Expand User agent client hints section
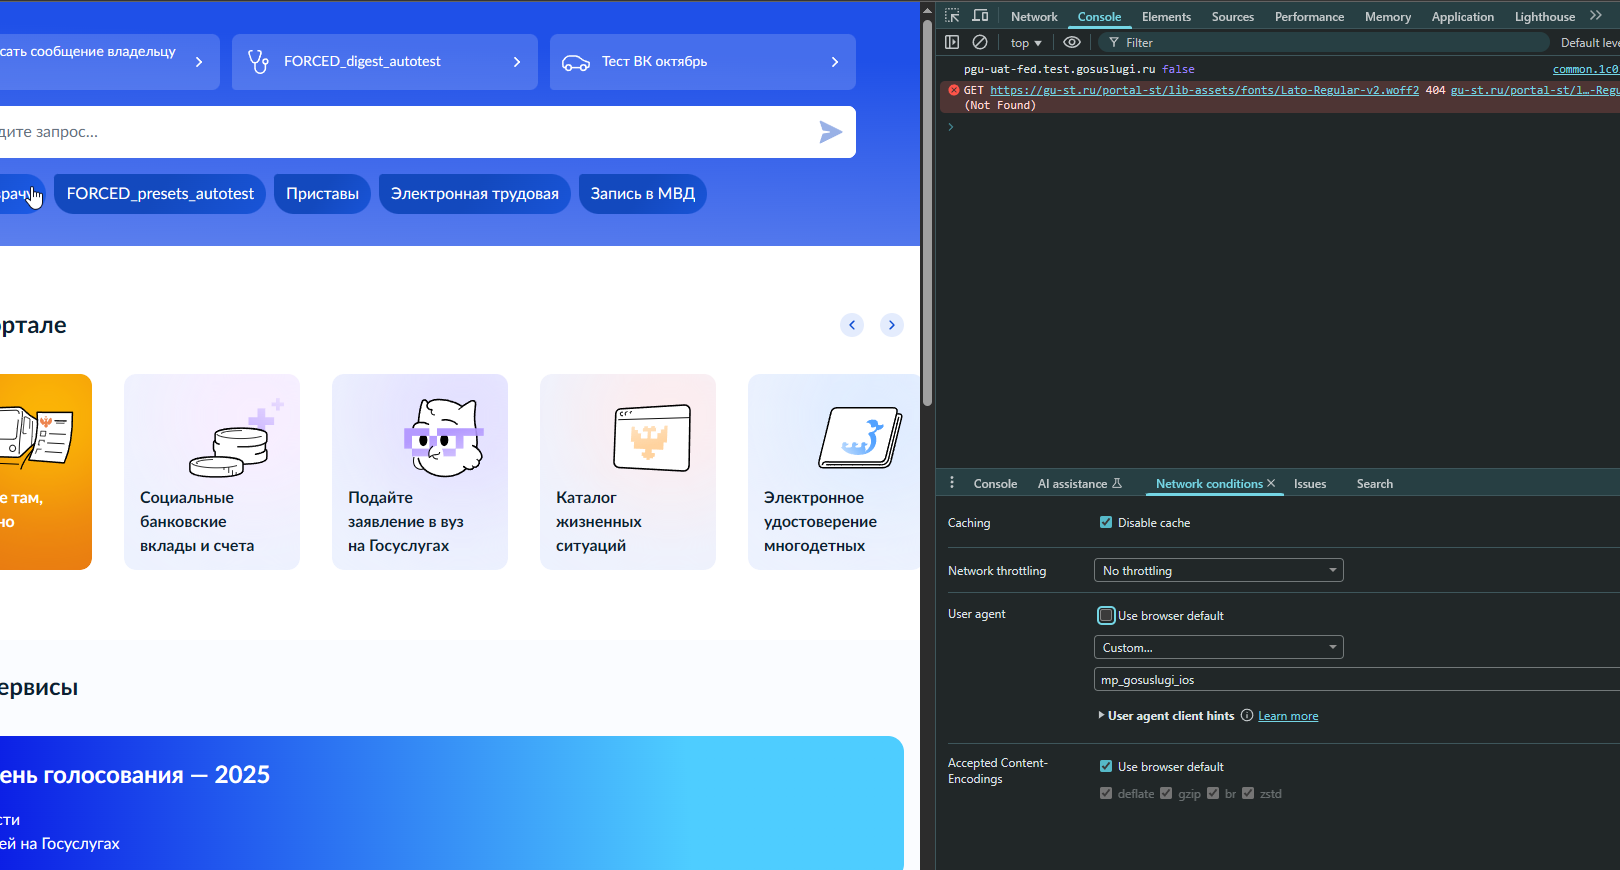Viewport: 1620px width, 870px height. click(x=1166, y=716)
